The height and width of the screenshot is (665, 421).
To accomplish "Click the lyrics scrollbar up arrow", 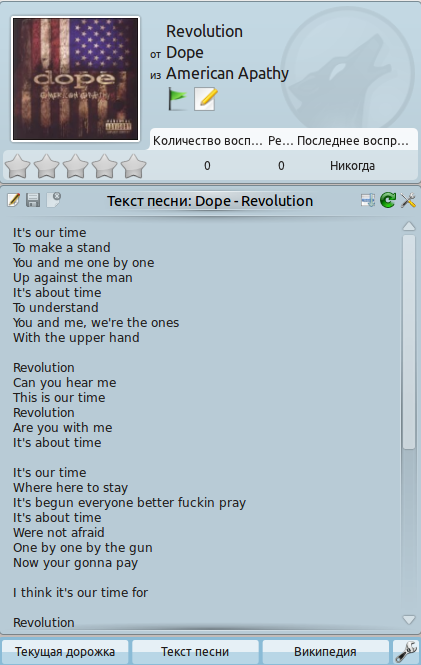I will tap(409, 226).
